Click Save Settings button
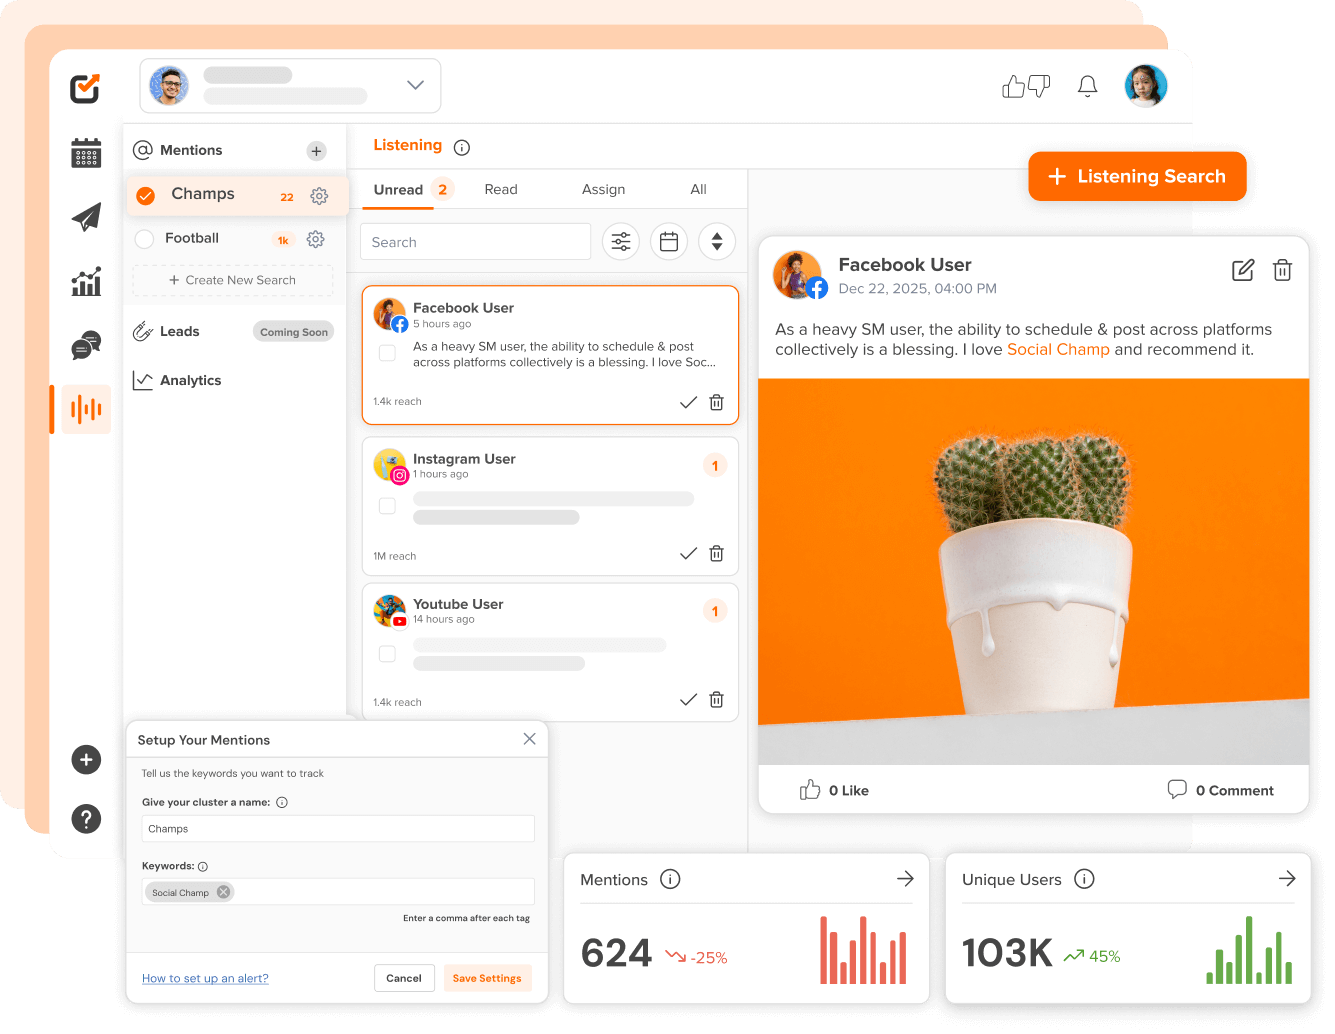The height and width of the screenshot is (1034, 1335). click(487, 978)
